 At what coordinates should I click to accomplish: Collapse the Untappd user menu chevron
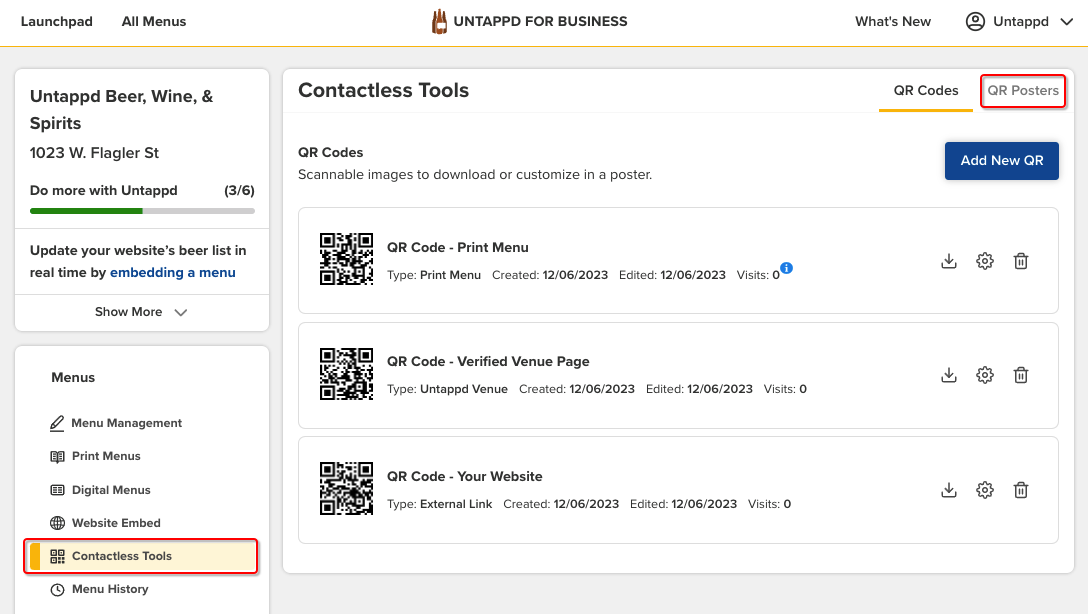tap(1065, 21)
